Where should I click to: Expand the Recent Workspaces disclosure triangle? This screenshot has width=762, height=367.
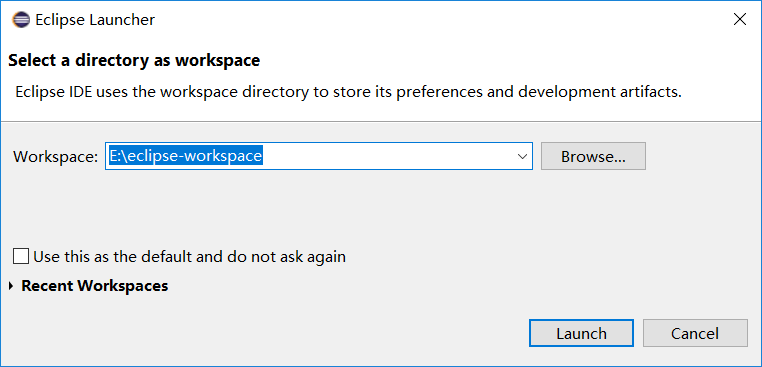click(x=11, y=286)
